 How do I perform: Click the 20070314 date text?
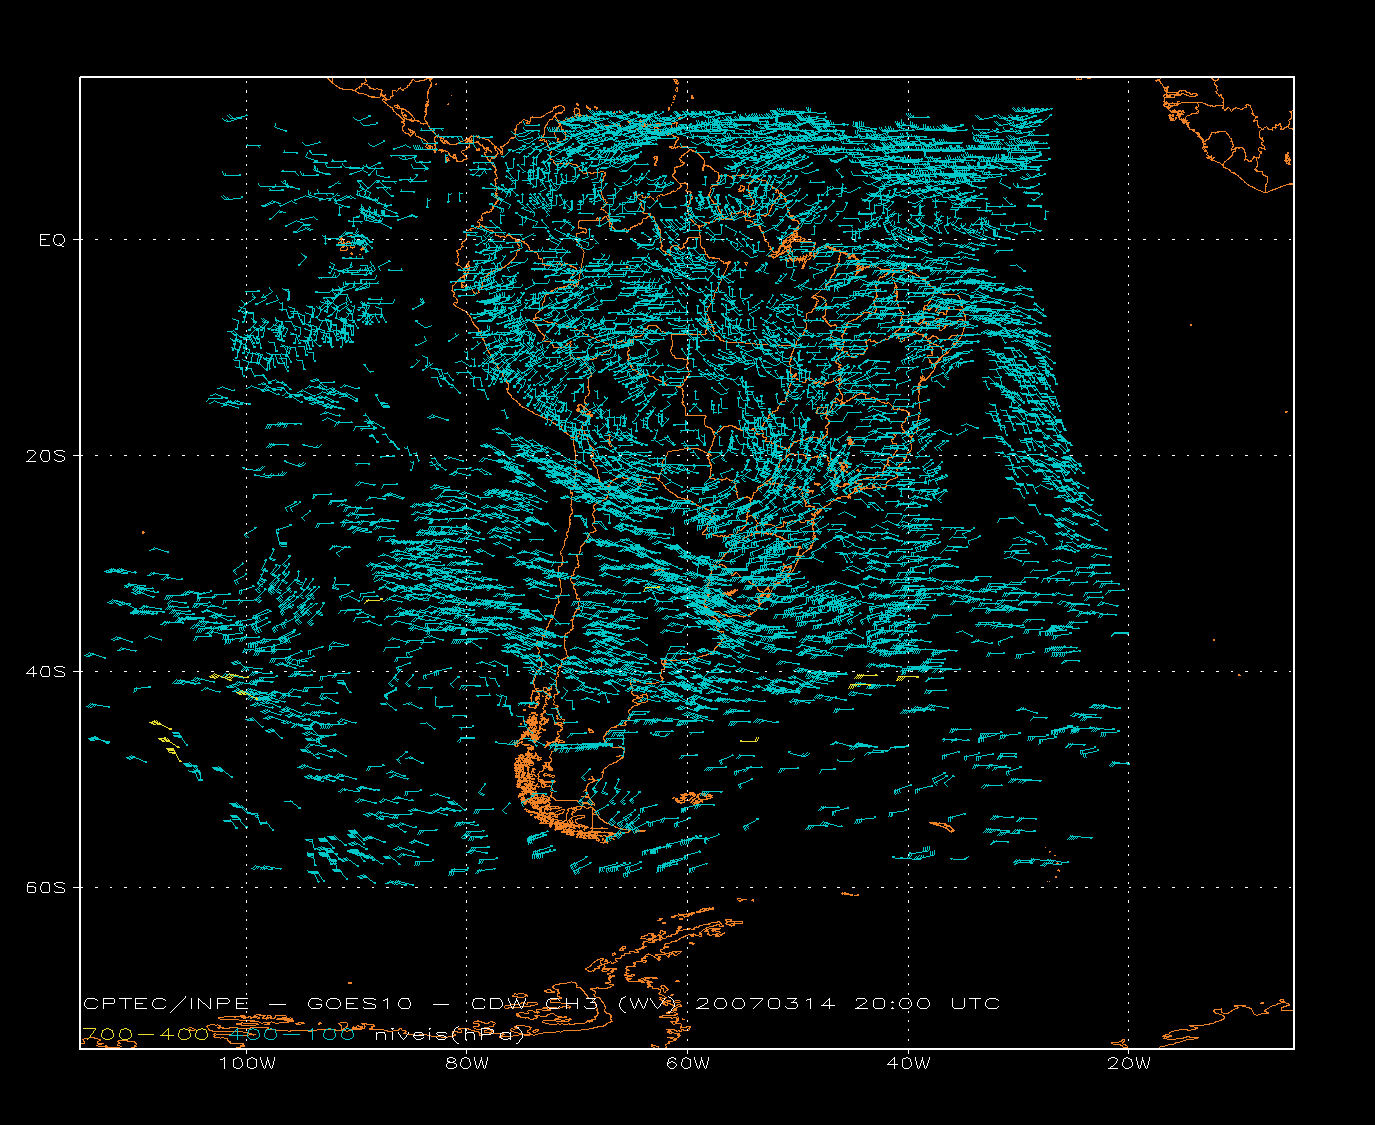click(x=764, y=1003)
